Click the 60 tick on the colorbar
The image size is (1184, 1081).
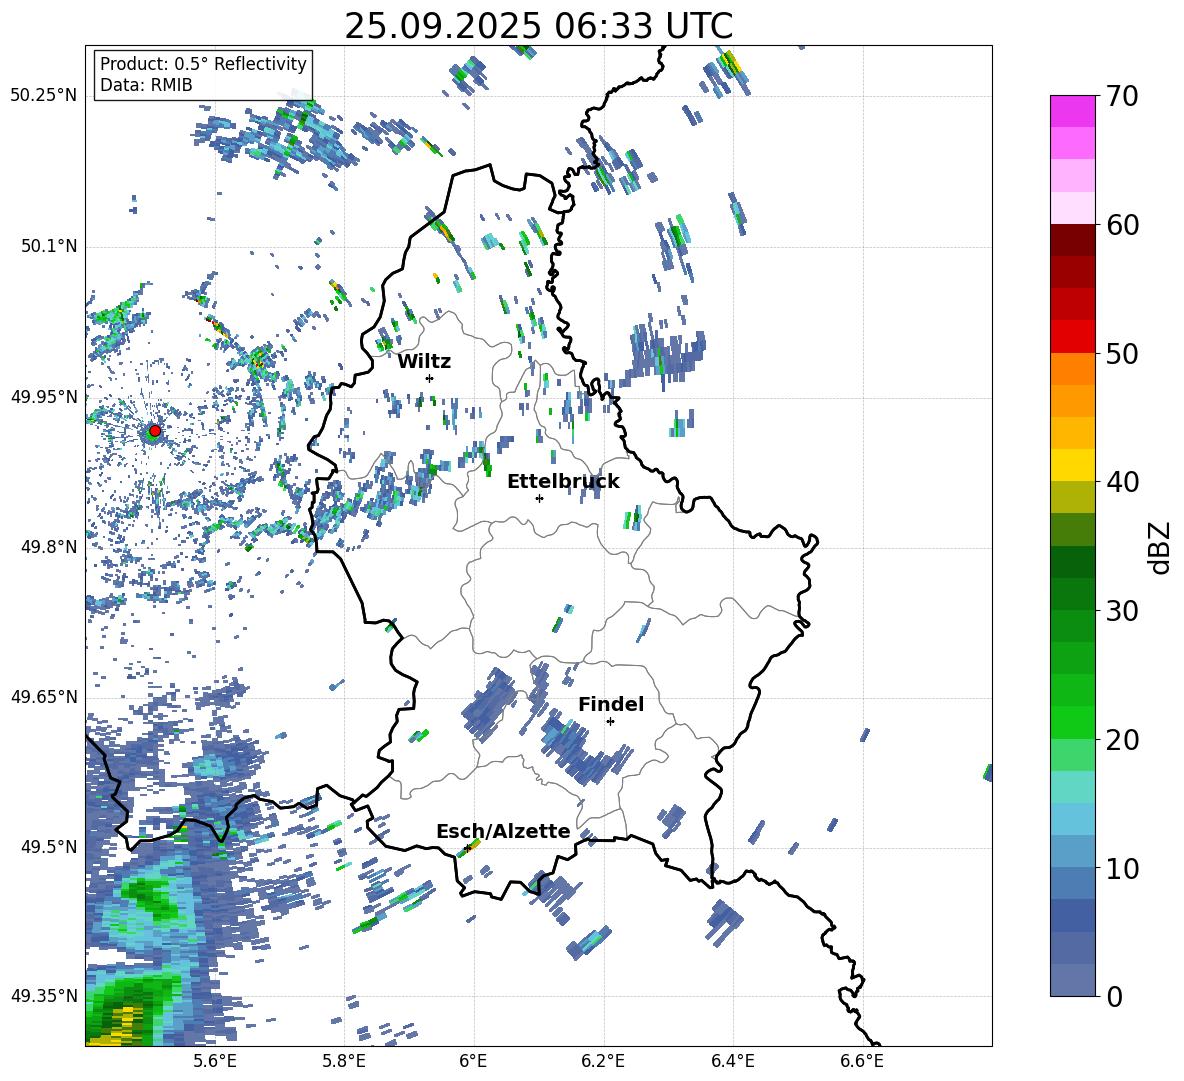coord(1122,224)
